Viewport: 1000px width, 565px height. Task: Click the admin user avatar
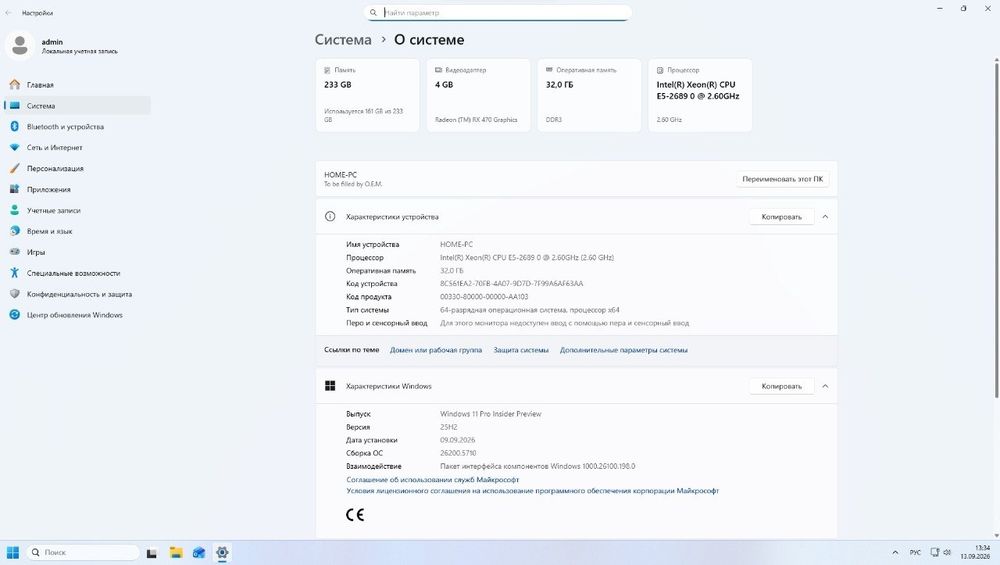[x=20, y=46]
